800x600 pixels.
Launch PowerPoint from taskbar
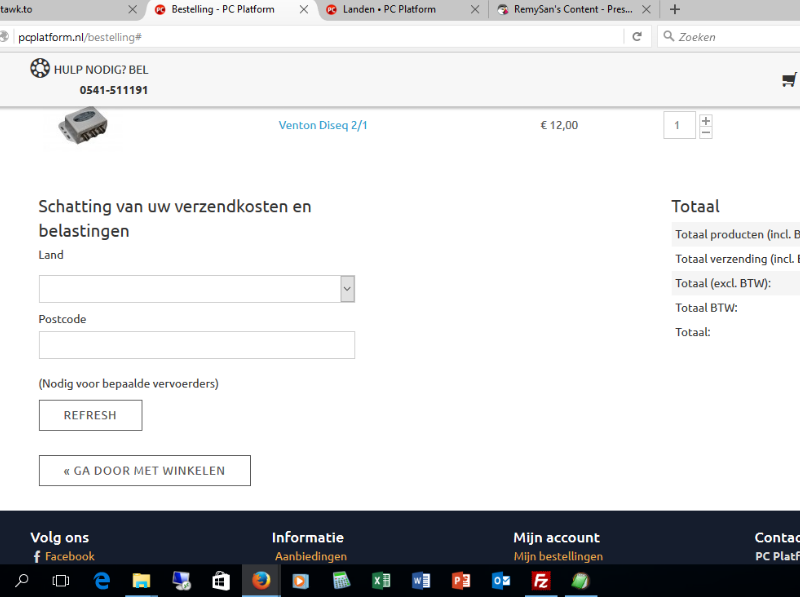[x=461, y=581]
